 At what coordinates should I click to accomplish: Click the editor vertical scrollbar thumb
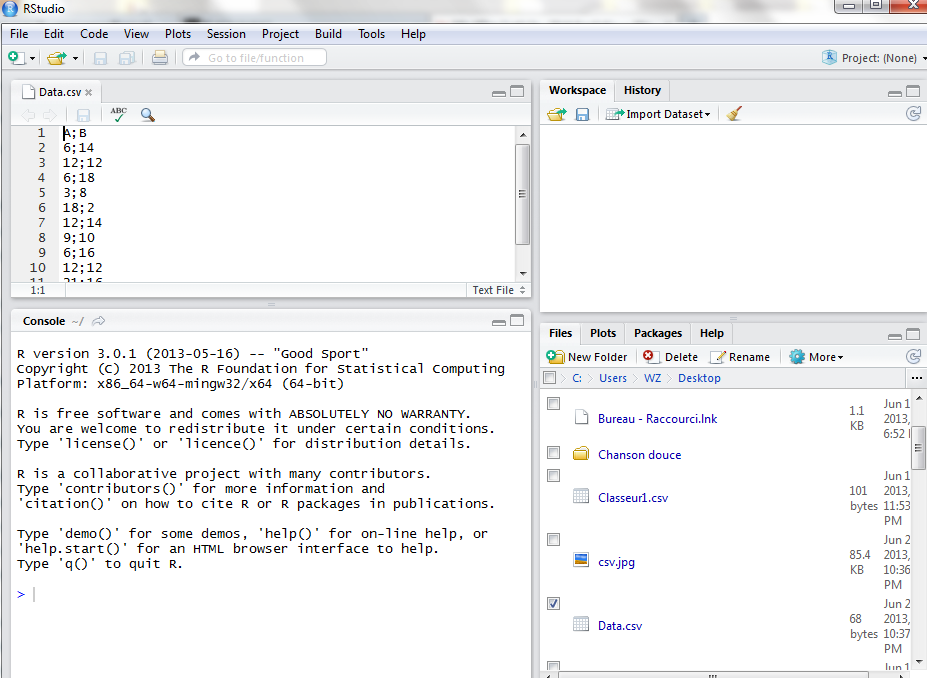tap(522, 194)
